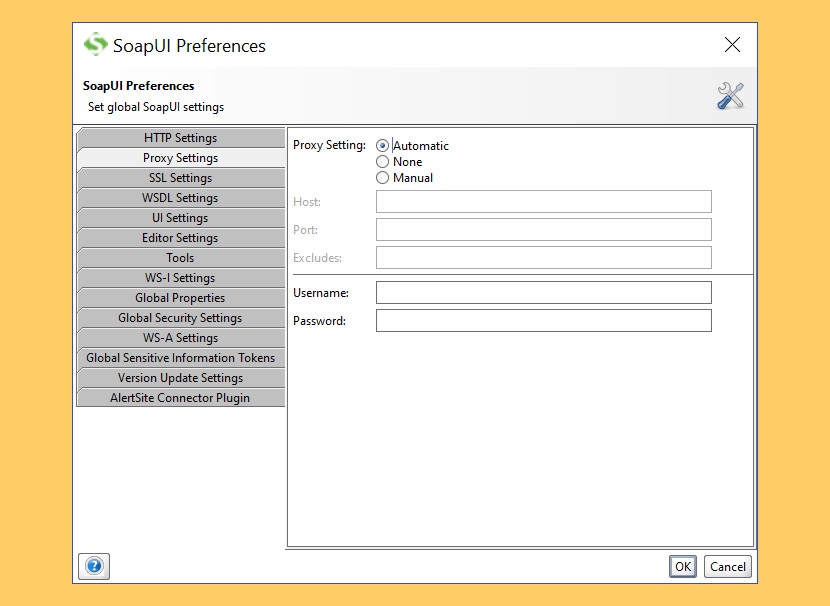The image size is (830, 606).
Task: Click the SoapUI logo icon in title bar
Action: point(95,45)
